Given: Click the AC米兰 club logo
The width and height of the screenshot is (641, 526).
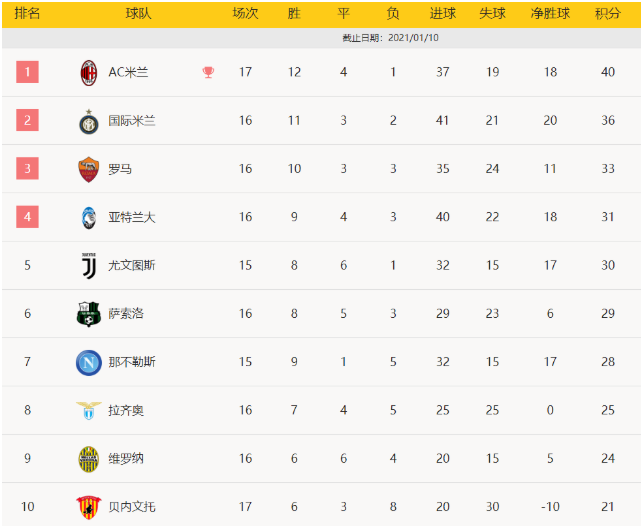Looking at the screenshot, I should click(x=89, y=72).
